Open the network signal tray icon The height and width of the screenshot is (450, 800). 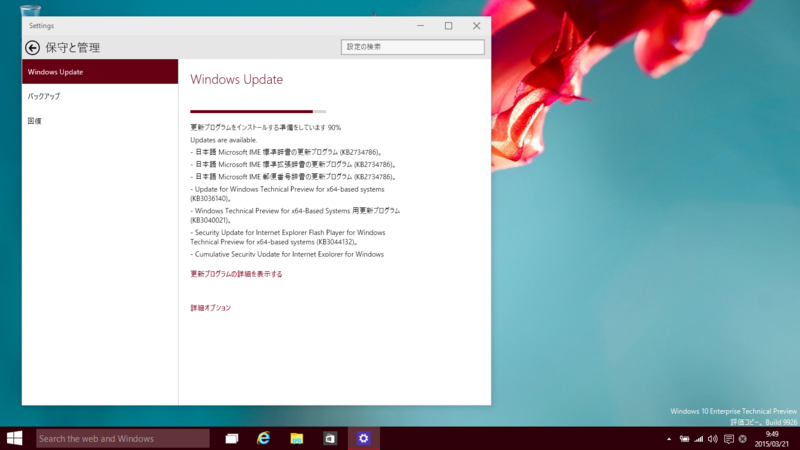pyautogui.click(x=698, y=439)
